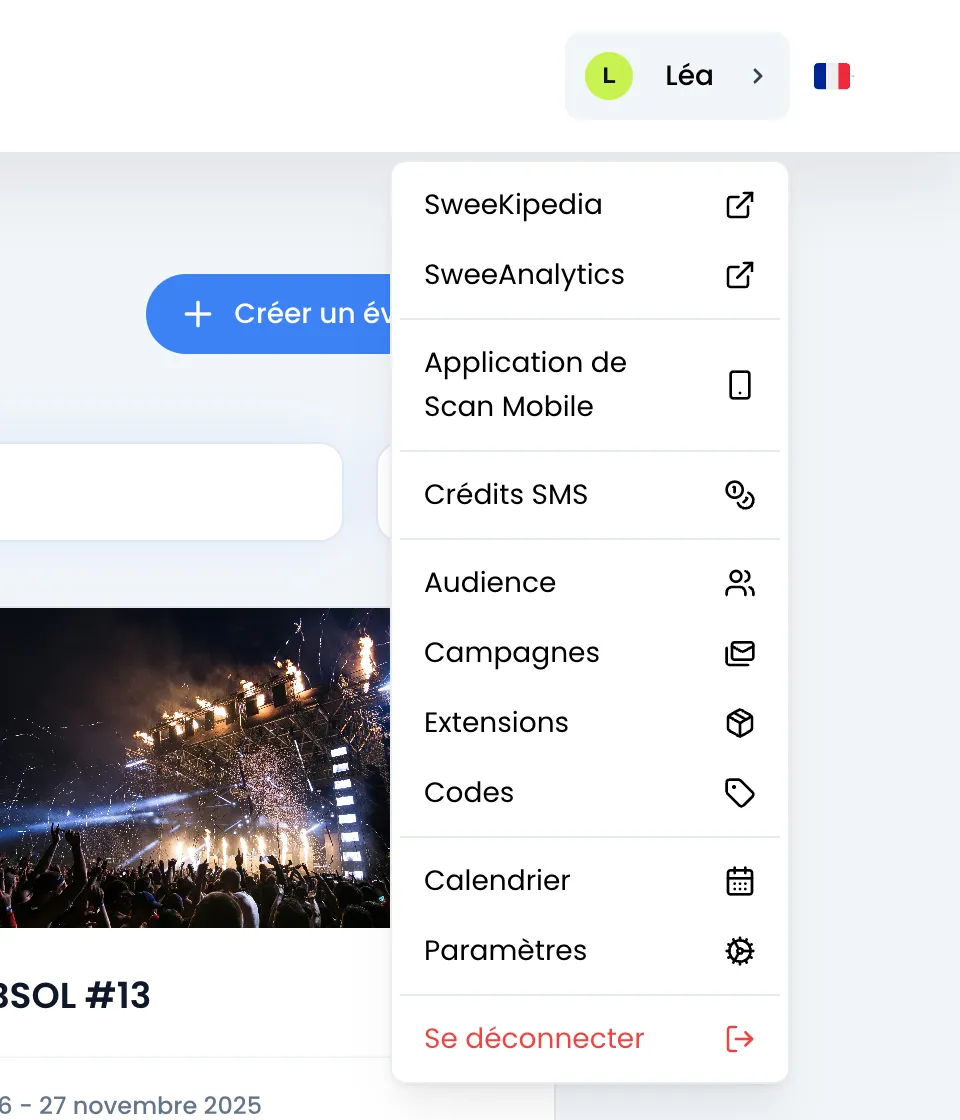
Task: Choose Se déconnecter to log out
Action: (x=589, y=1039)
